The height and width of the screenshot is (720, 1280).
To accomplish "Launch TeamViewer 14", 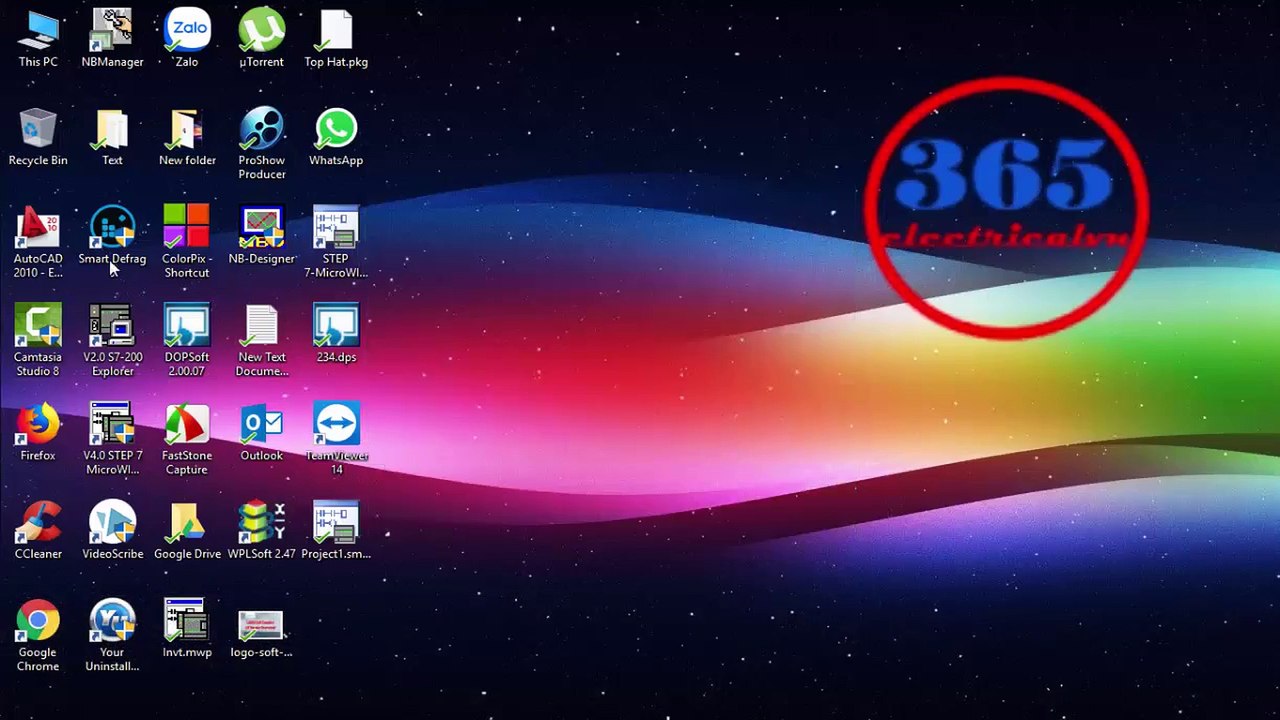I will pyautogui.click(x=336, y=439).
